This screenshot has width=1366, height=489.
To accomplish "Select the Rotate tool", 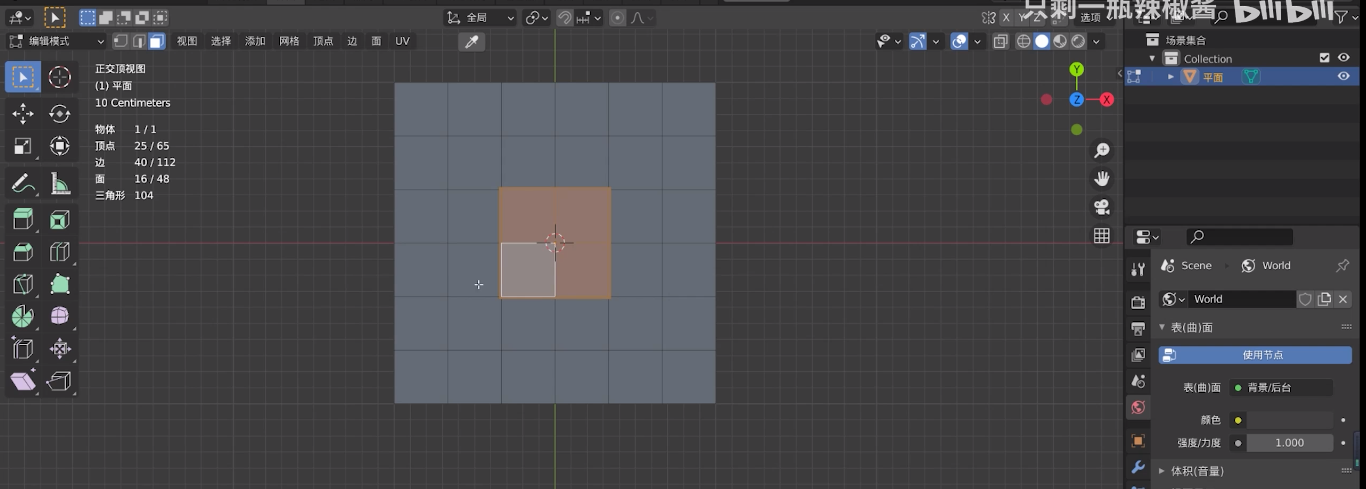I will pyautogui.click(x=60, y=114).
